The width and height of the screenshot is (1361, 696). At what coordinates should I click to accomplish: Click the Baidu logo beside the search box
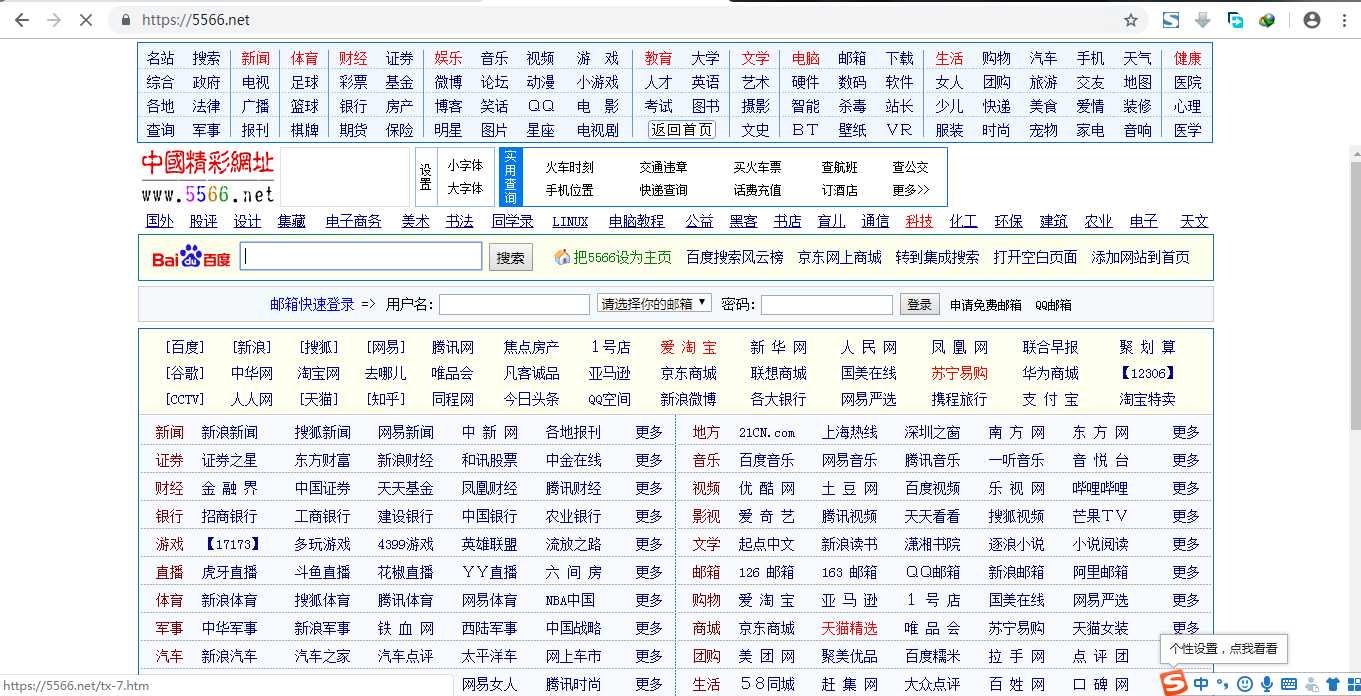pos(191,257)
